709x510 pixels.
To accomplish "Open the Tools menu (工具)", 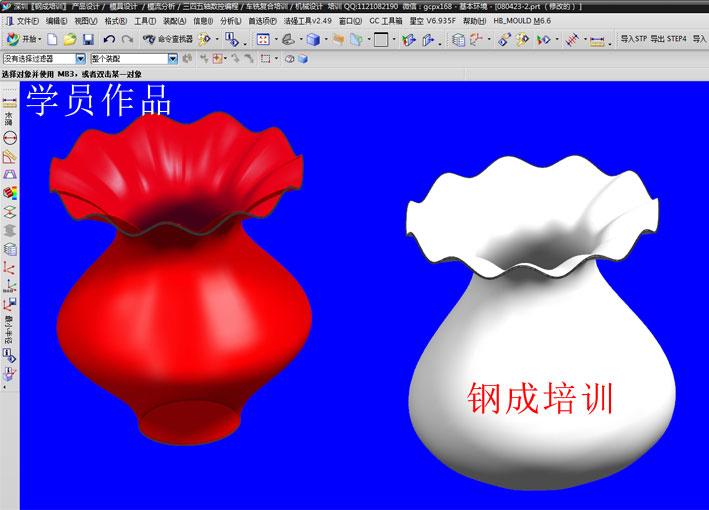I will click(x=145, y=21).
